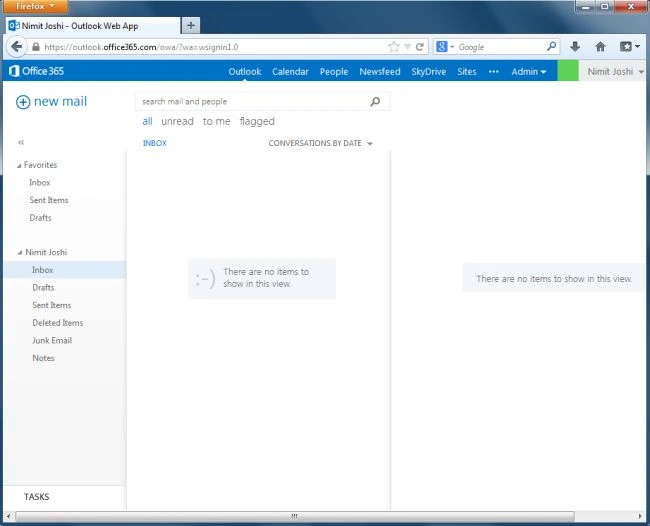Open the Firefox application menu button
Viewport: 650px width, 526px height.
click(36, 6)
